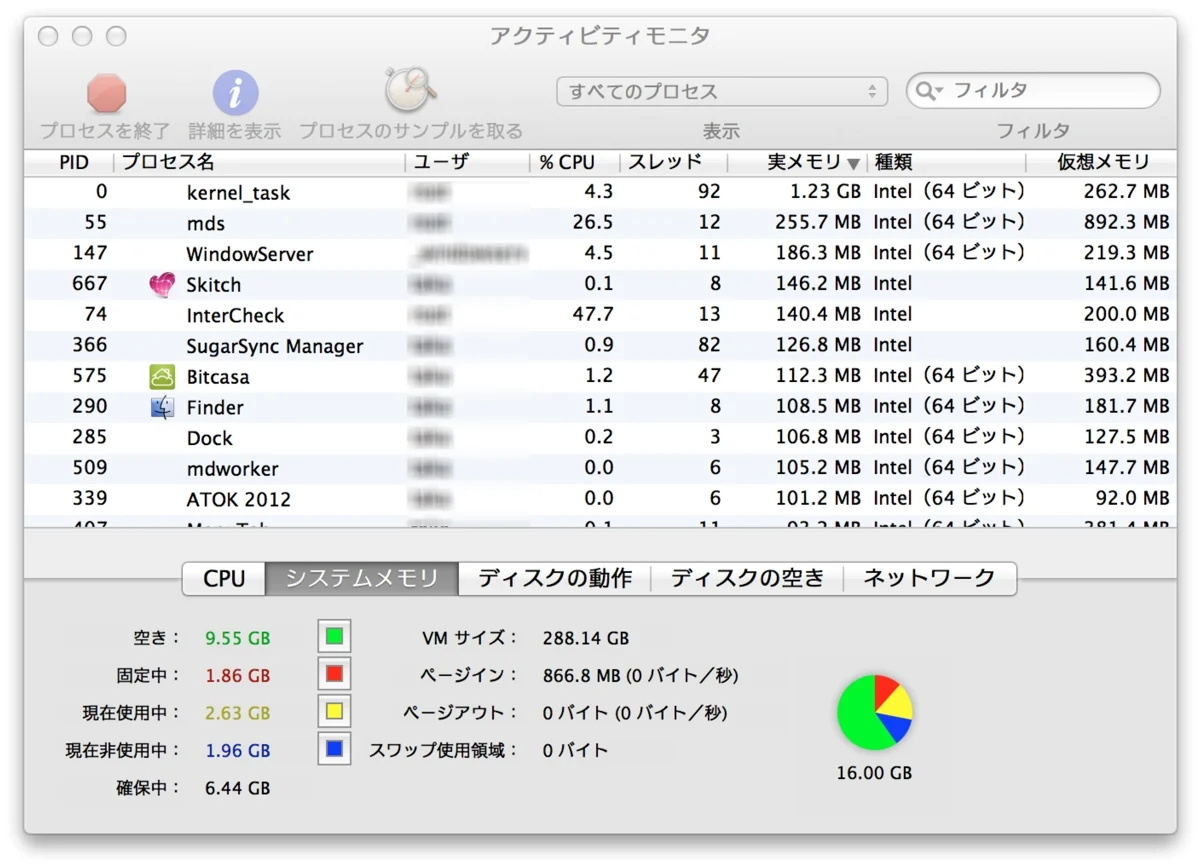Click the 892.3 MB virtual memory value

[x=1126, y=223]
